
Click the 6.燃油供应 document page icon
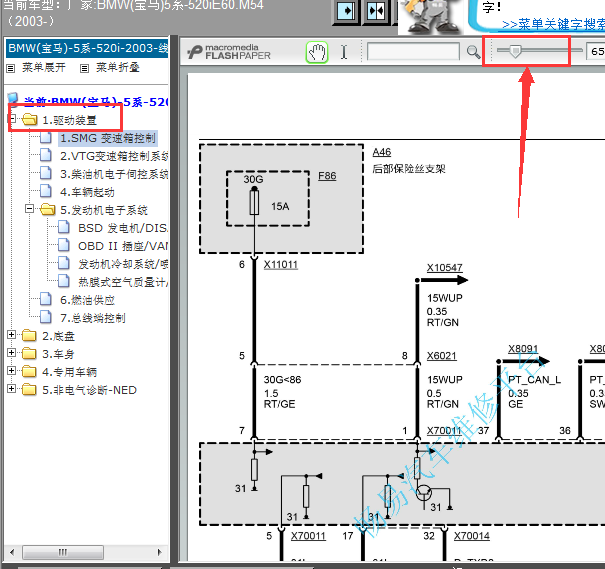46,299
